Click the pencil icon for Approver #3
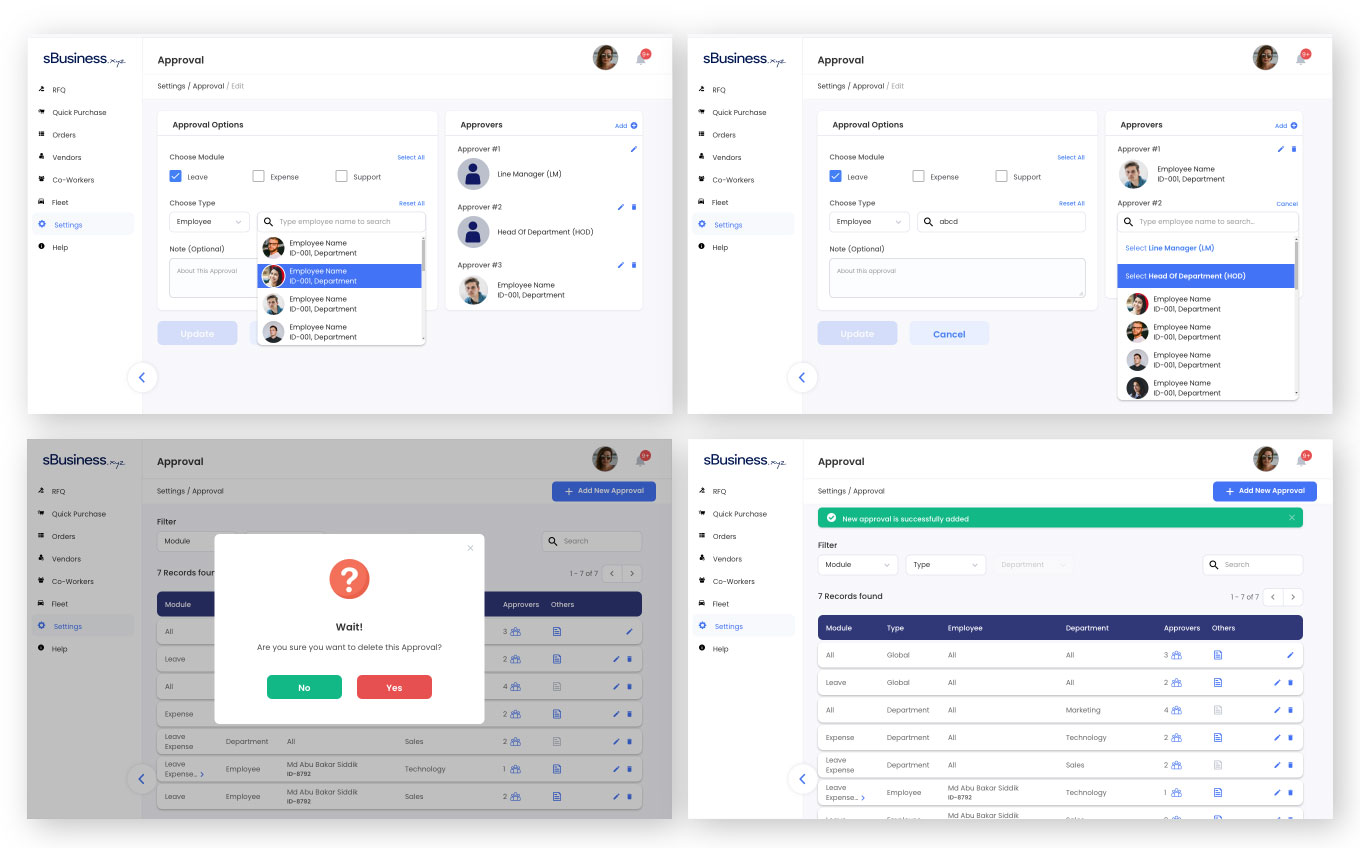This screenshot has width=1360, height=848. (621, 265)
